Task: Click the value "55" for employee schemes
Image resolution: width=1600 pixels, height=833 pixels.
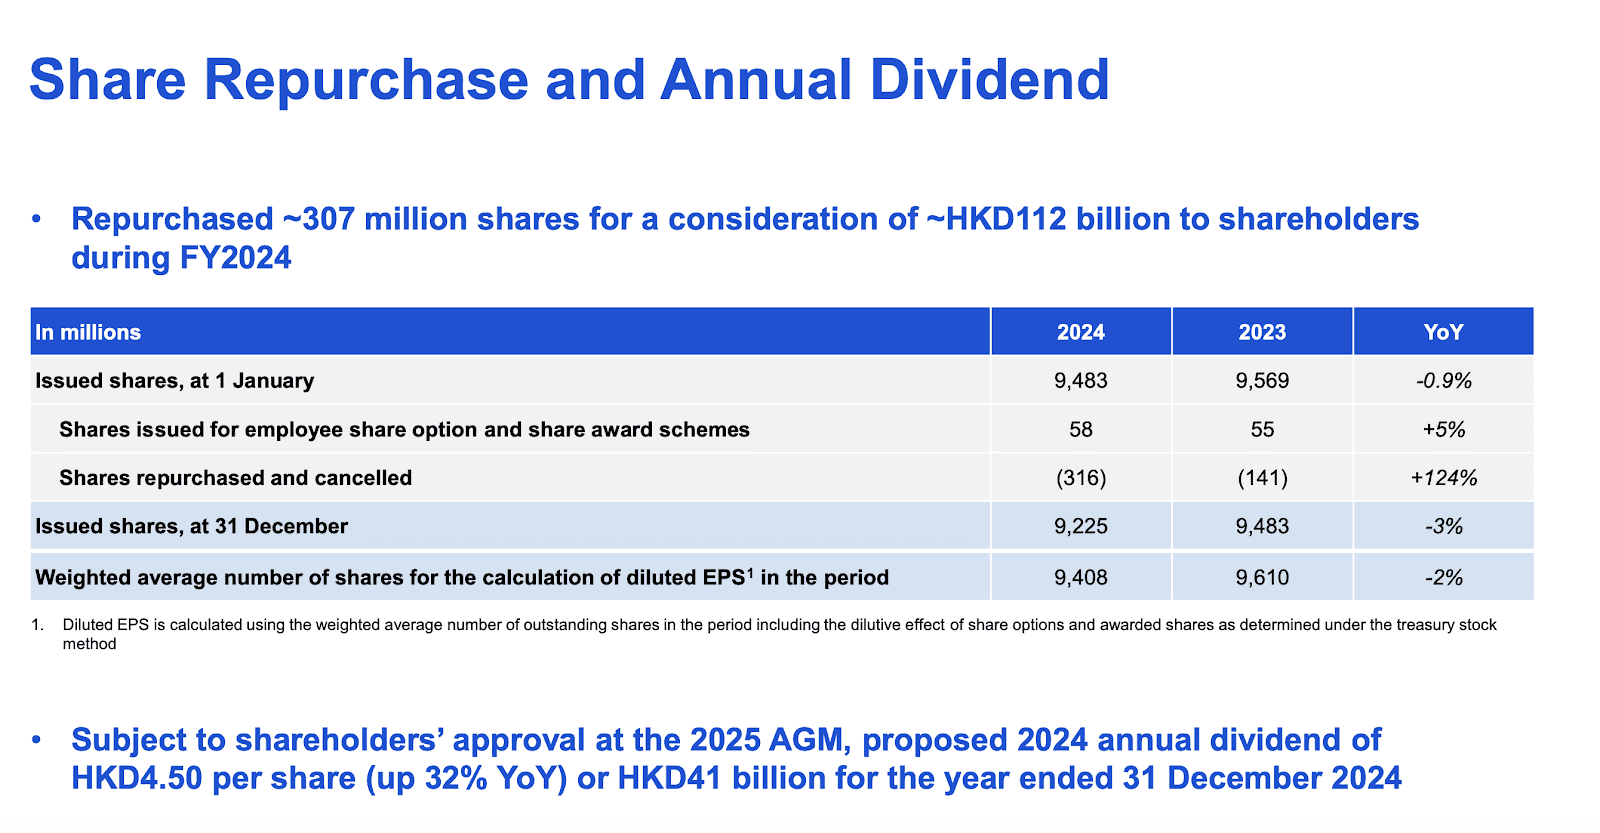Action: tap(1262, 429)
